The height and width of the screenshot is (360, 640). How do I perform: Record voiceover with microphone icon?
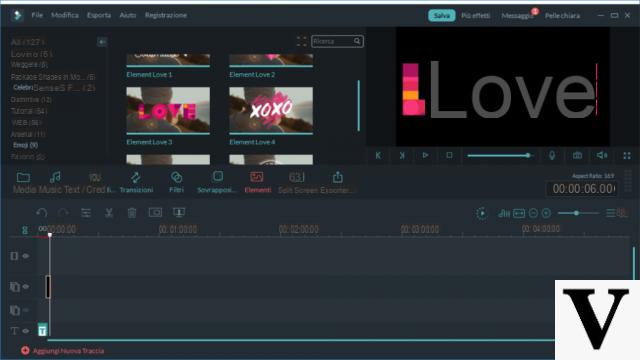coord(552,156)
